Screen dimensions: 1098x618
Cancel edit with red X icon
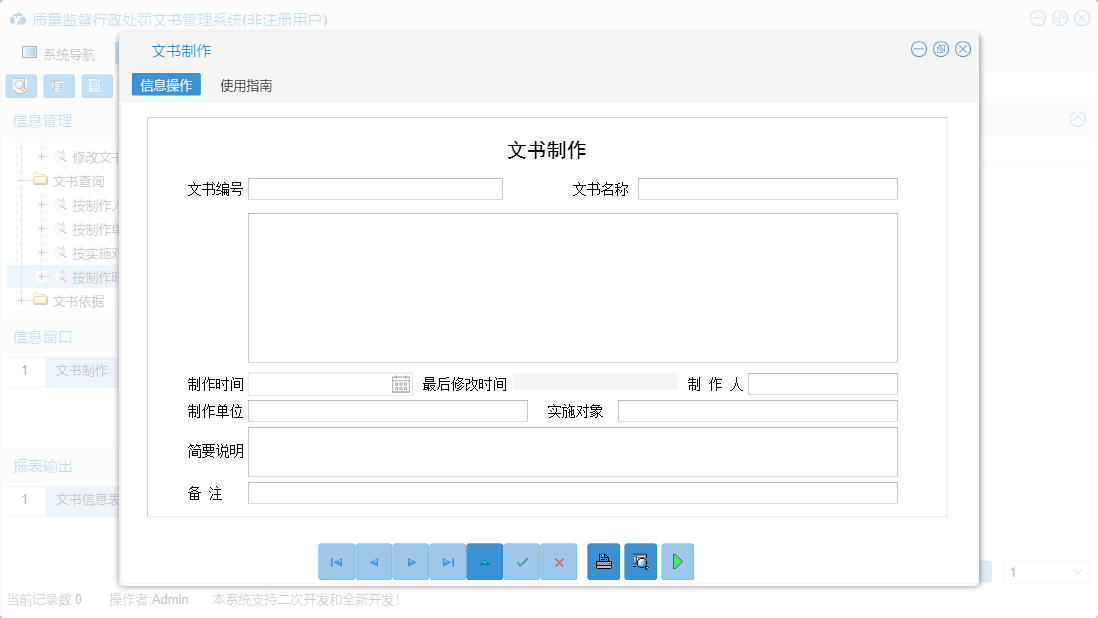tap(559, 561)
